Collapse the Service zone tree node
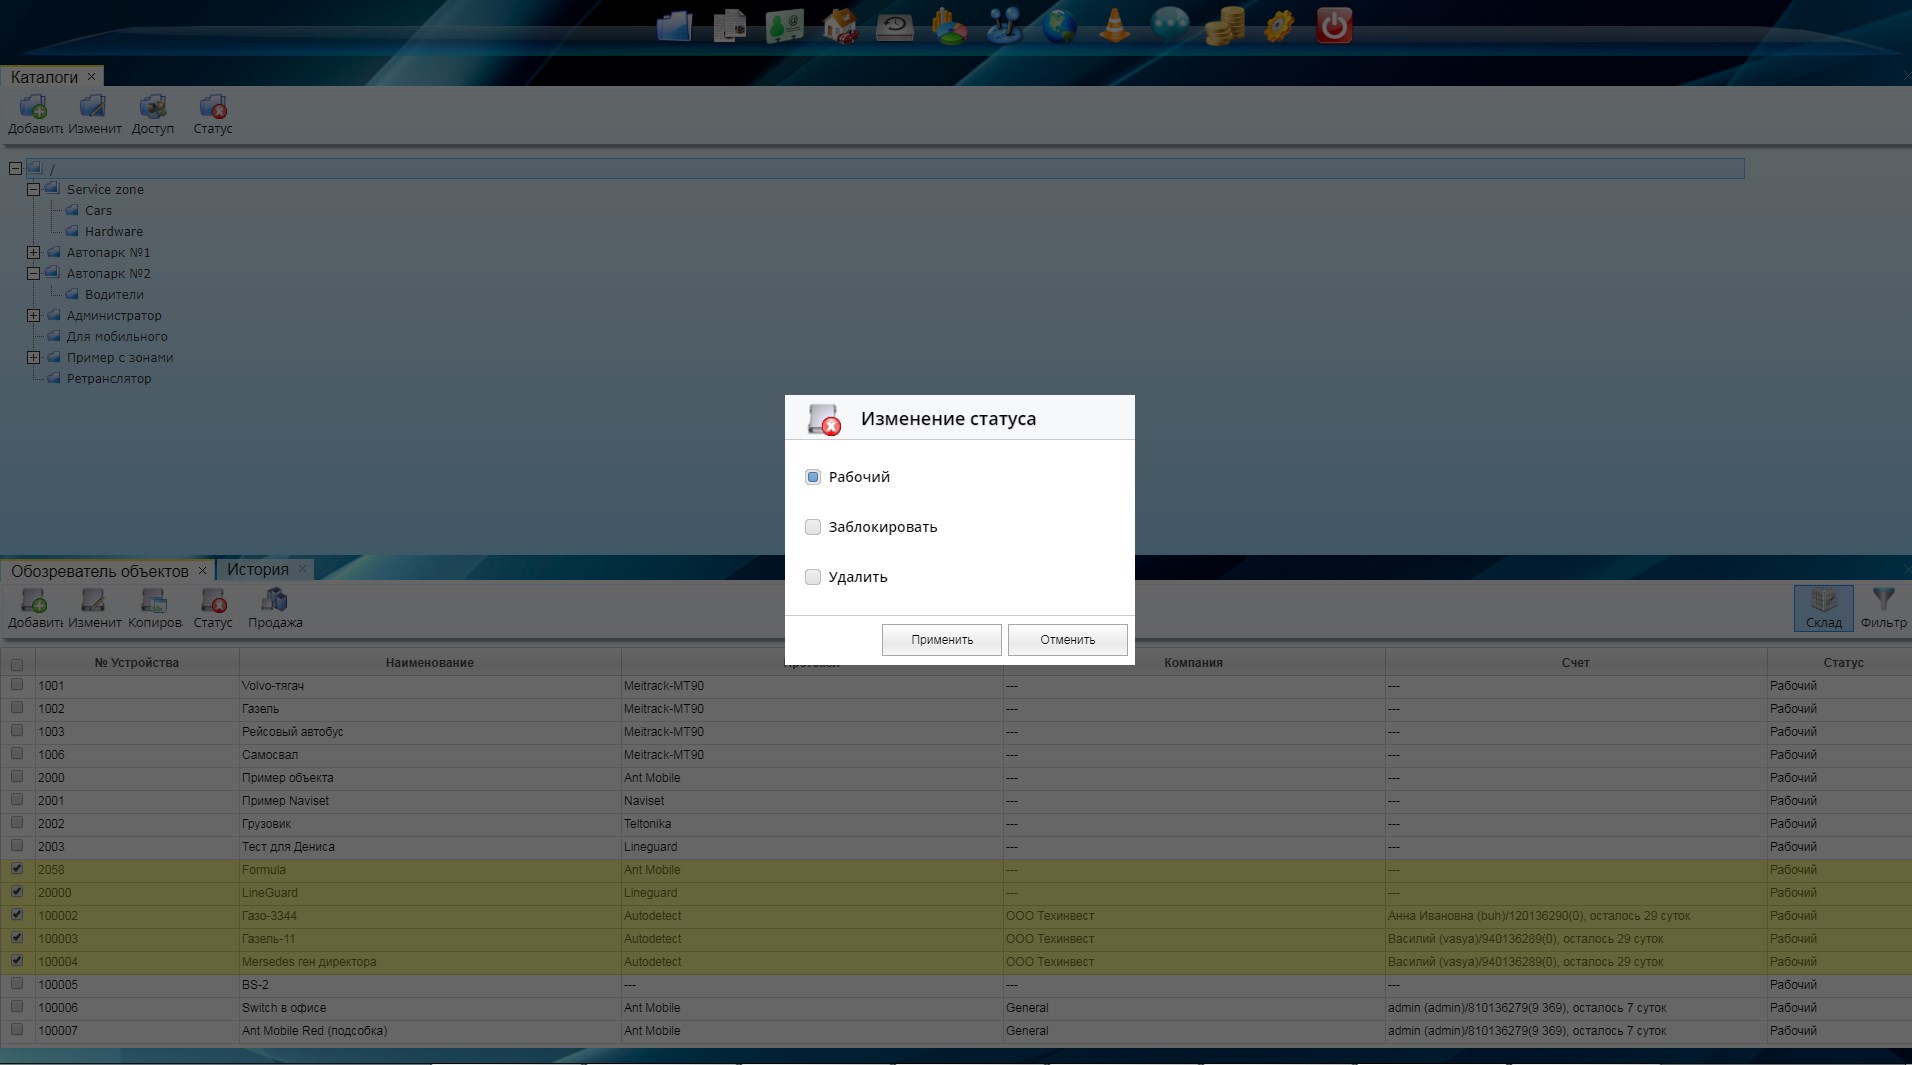 [x=33, y=190]
